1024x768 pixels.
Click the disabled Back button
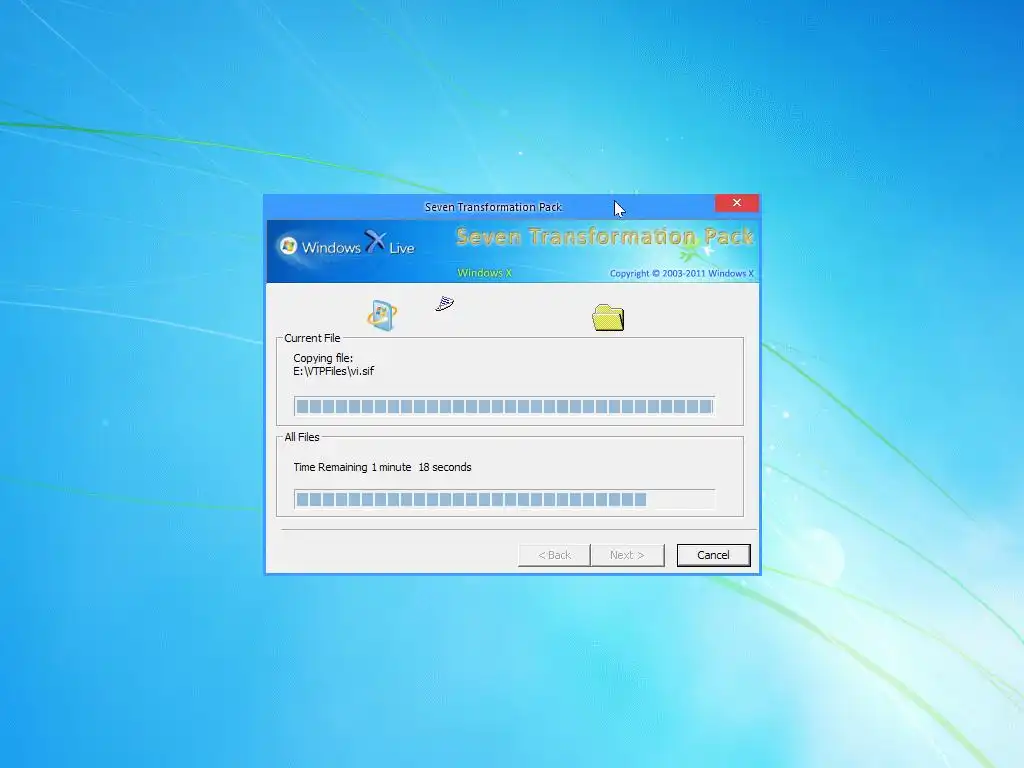554,555
